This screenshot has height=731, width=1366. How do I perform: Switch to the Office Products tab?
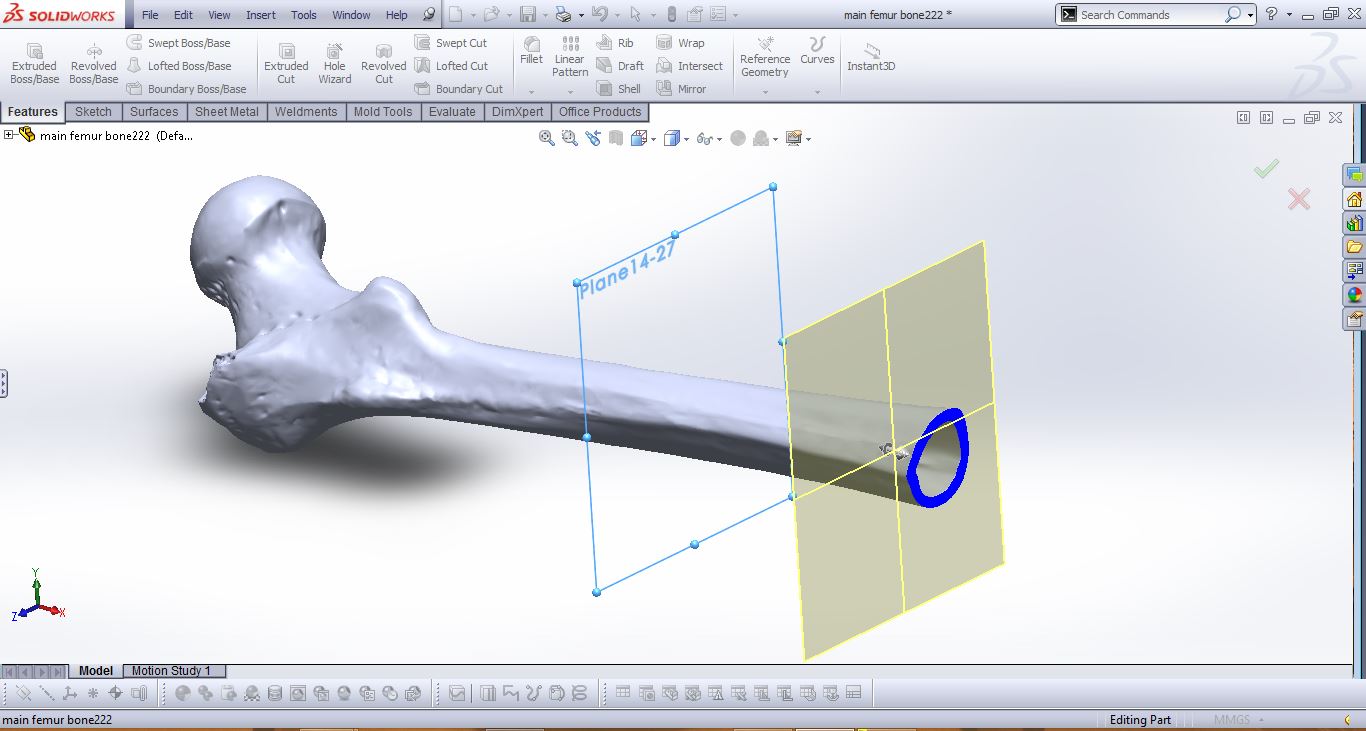600,112
